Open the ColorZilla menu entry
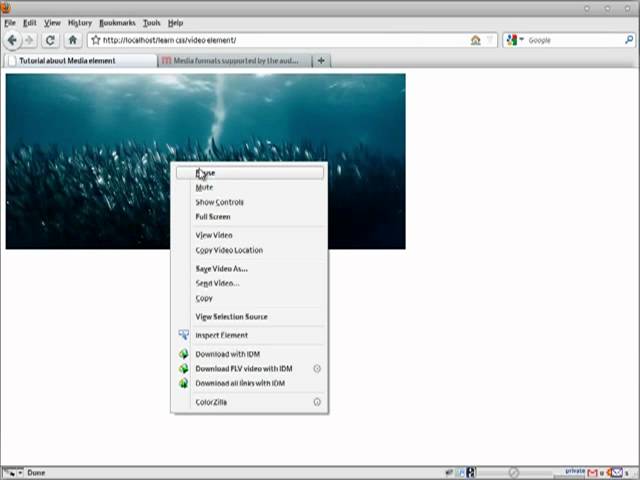This screenshot has width=640, height=480. (x=250, y=402)
